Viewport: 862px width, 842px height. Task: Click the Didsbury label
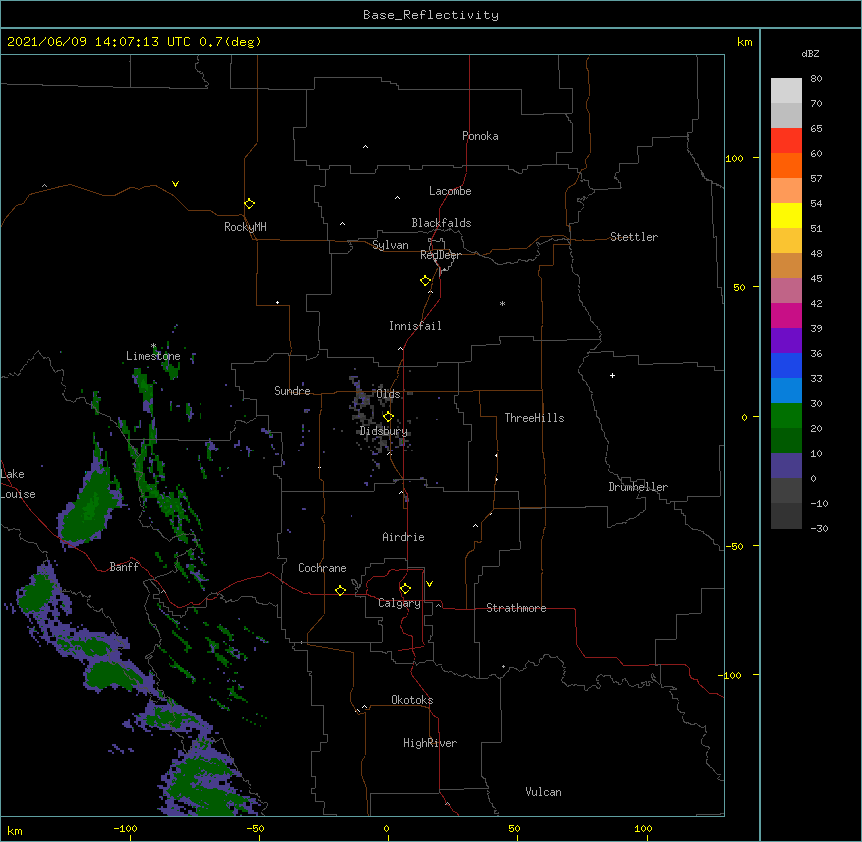tap(384, 431)
